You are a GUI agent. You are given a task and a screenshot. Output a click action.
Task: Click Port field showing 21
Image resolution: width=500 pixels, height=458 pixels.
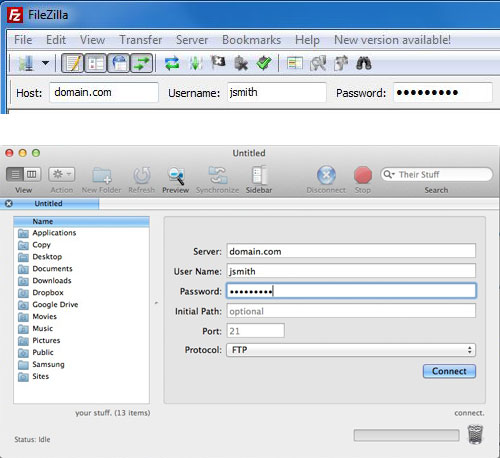pos(256,331)
